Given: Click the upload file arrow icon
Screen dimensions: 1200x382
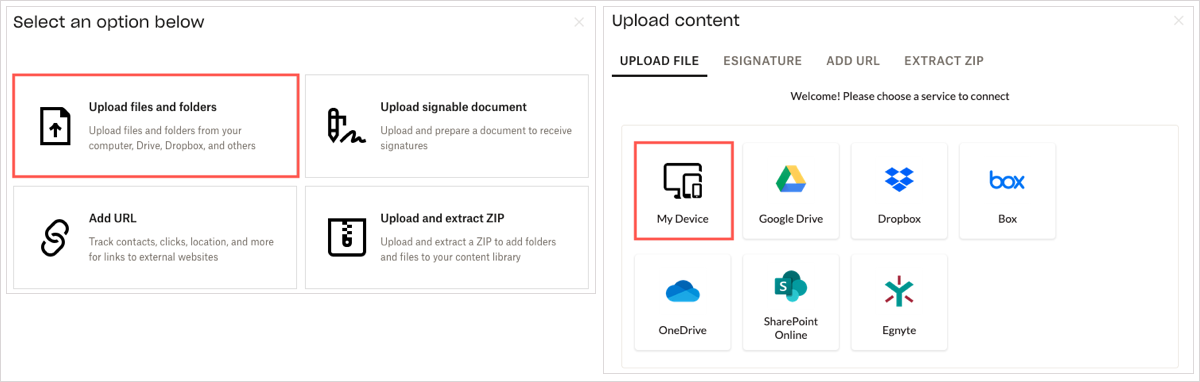Looking at the screenshot, I should tap(54, 126).
